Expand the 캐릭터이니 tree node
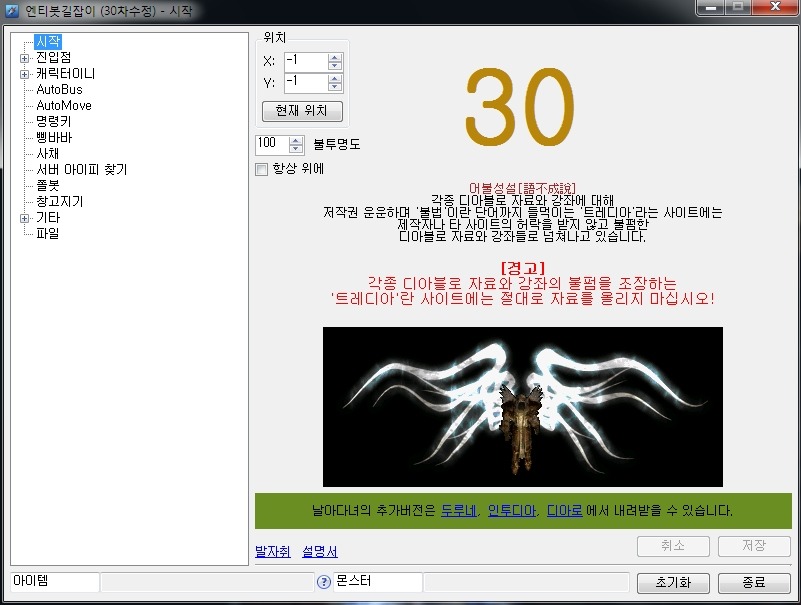This screenshot has width=801, height=605. click(24, 75)
